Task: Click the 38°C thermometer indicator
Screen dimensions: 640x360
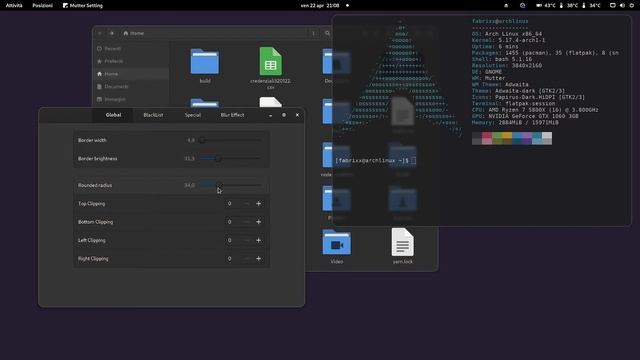Action: tap(569, 5)
